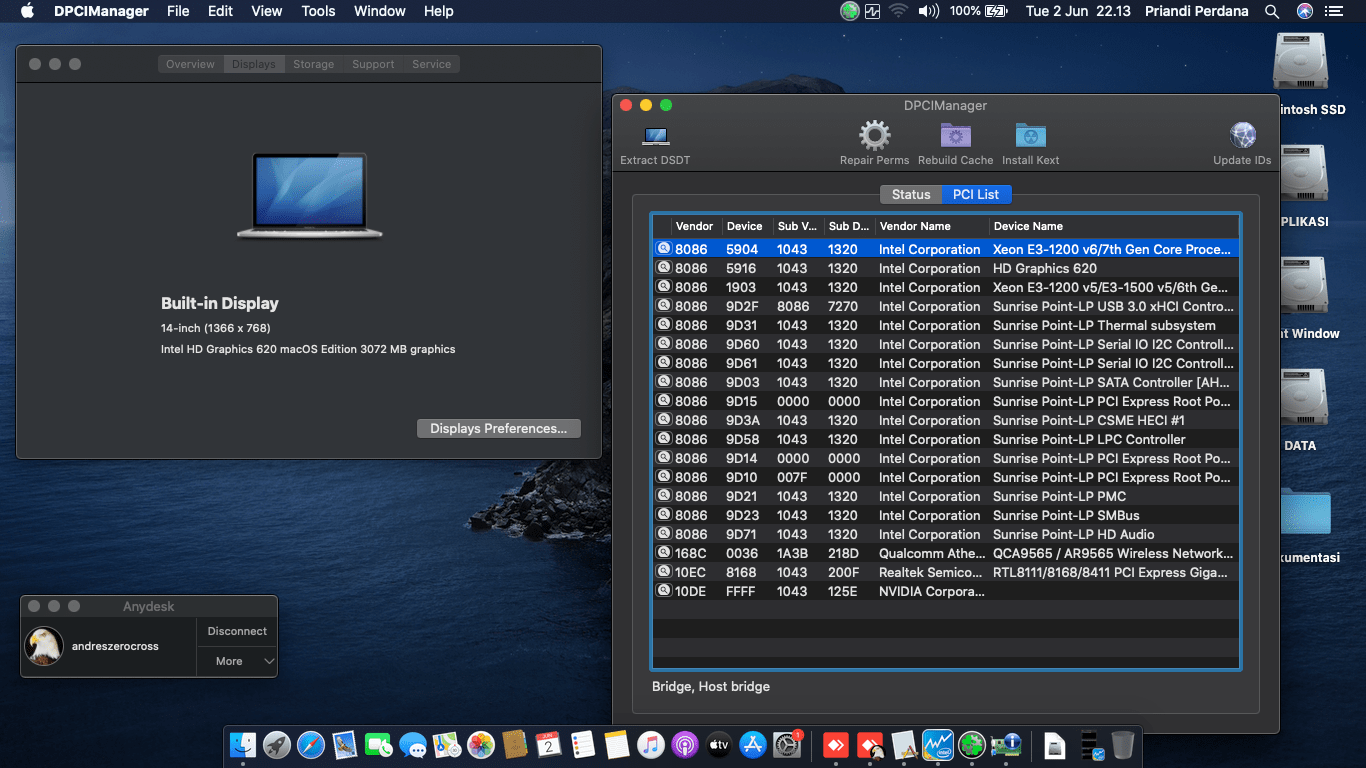This screenshot has height=768, width=1366.
Task: Select the PCI List tab
Action: 976,194
